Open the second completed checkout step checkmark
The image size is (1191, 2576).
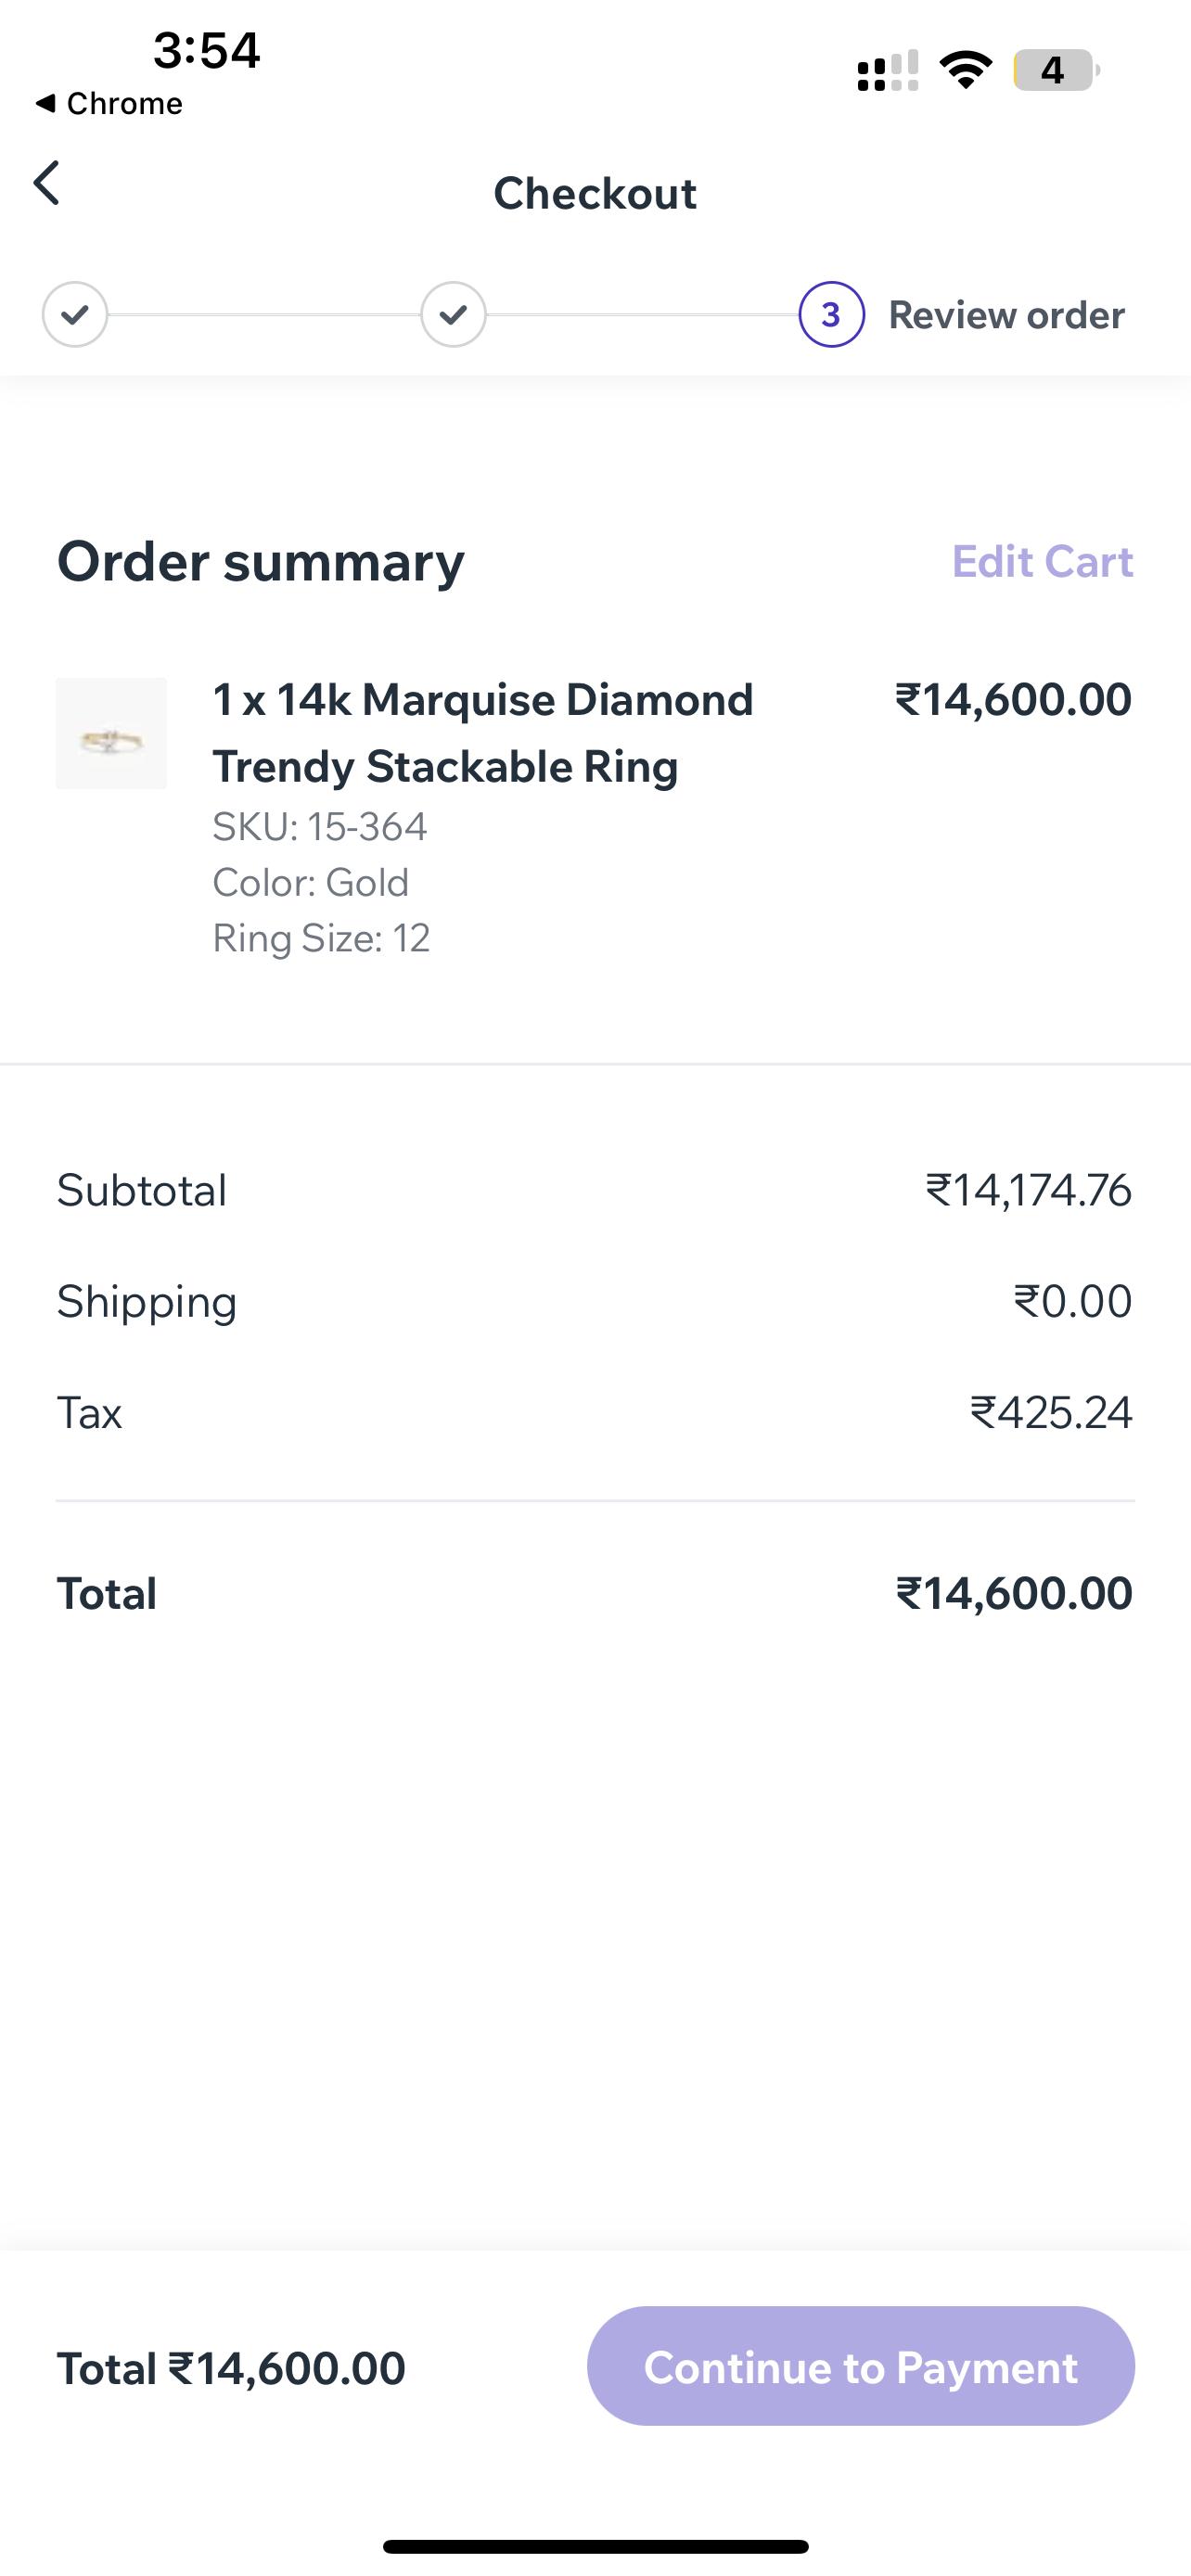tap(453, 315)
